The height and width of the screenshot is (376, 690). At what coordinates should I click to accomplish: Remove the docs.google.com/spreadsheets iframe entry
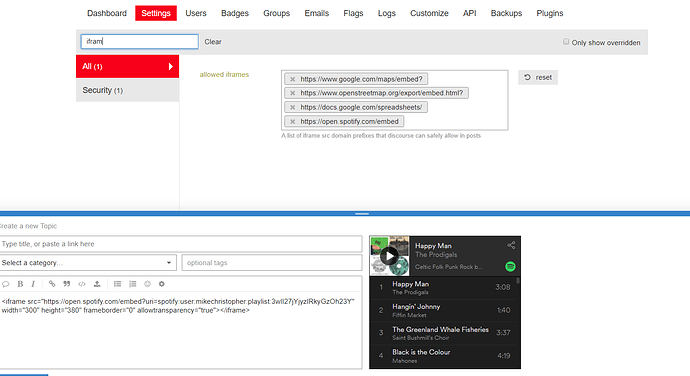pyautogui.click(x=293, y=107)
